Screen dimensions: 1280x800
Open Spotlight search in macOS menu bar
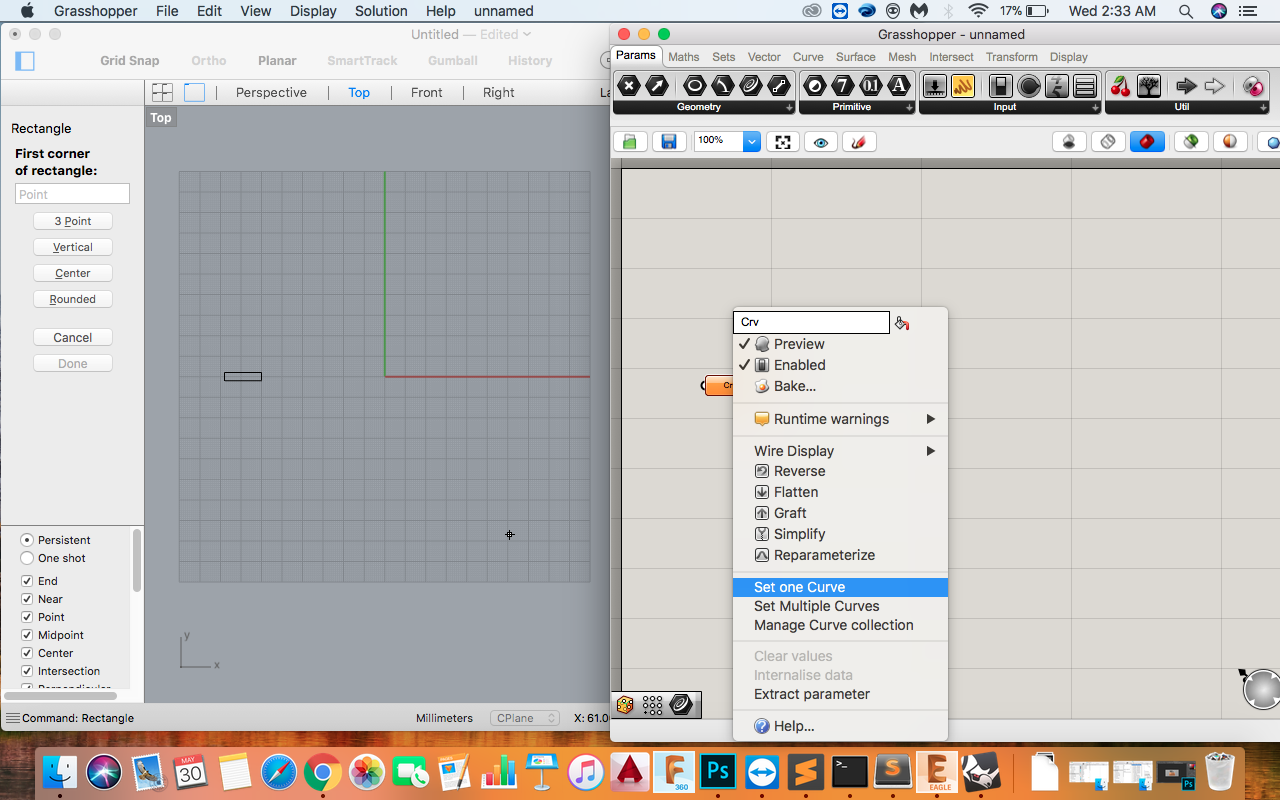[1185, 11]
